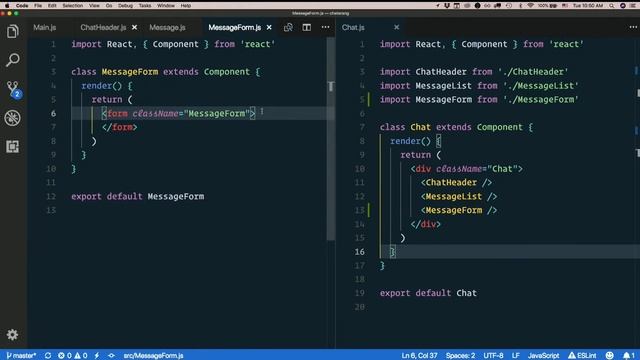Show warnings count in status bar

pos(81,356)
